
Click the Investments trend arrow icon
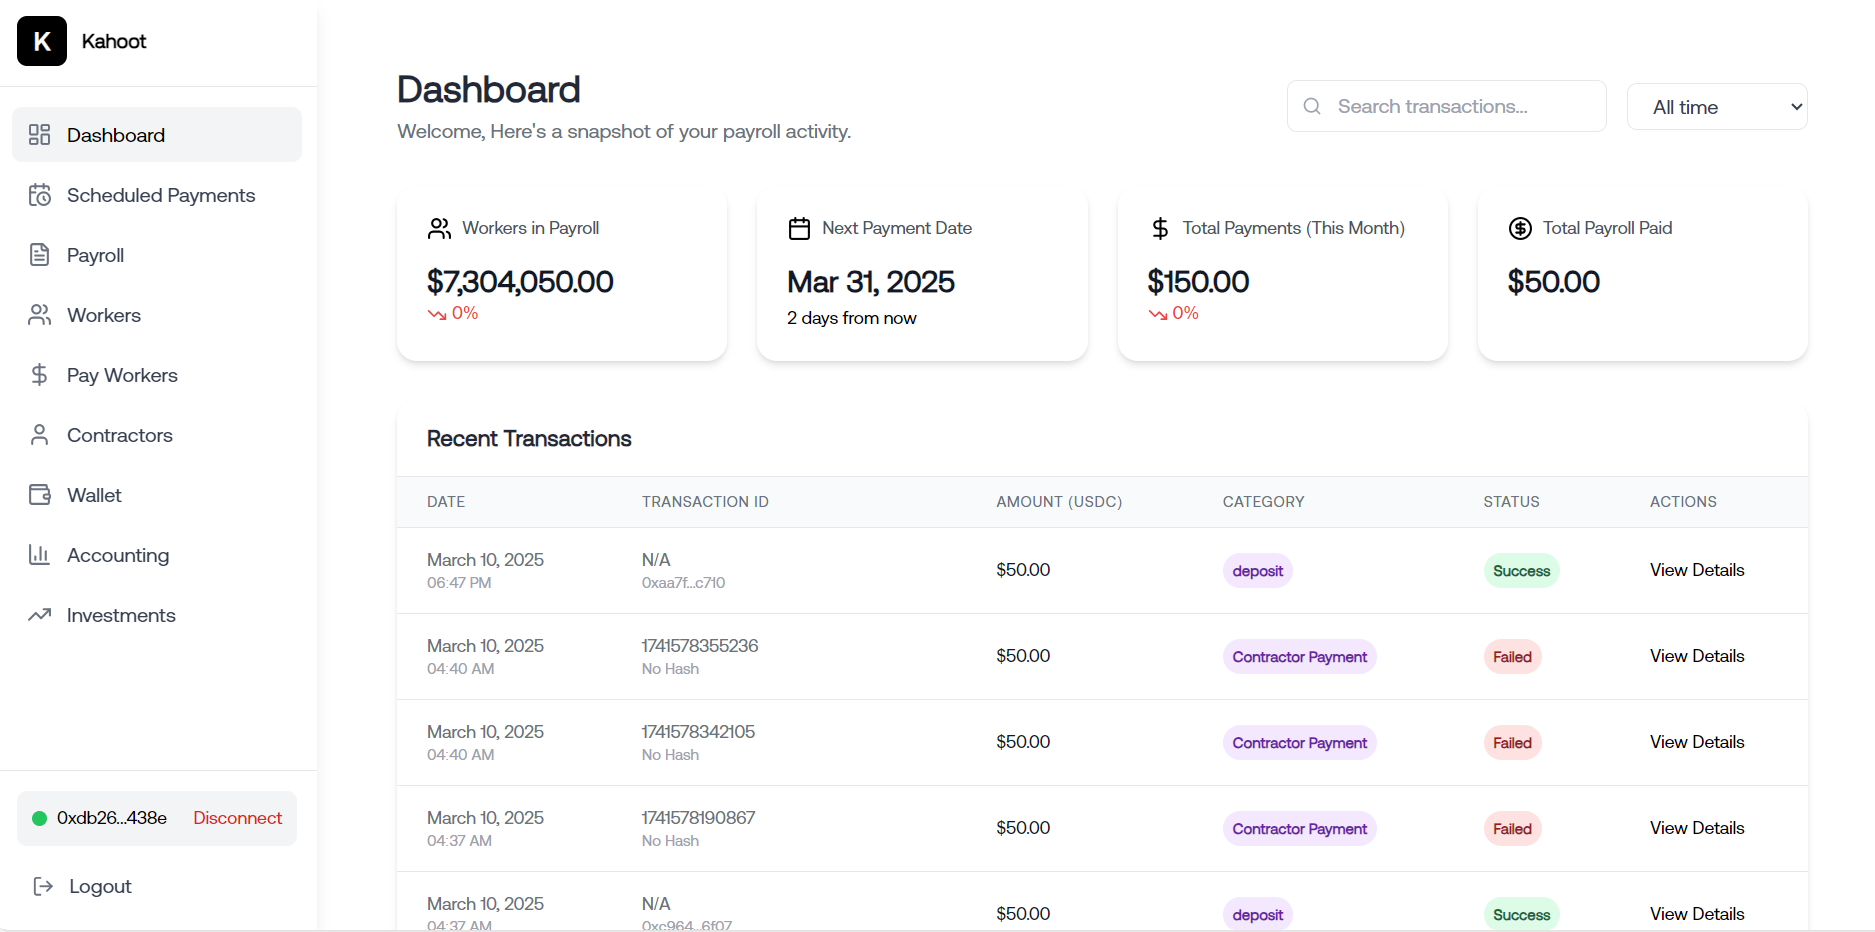point(40,615)
